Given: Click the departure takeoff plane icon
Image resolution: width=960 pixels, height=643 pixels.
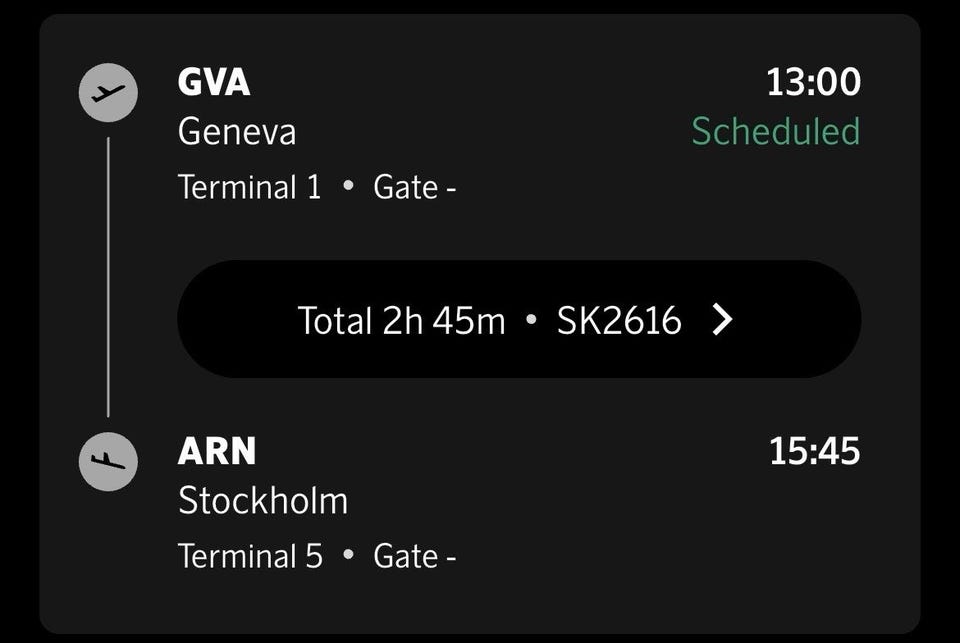Looking at the screenshot, I should coord(108,93).
